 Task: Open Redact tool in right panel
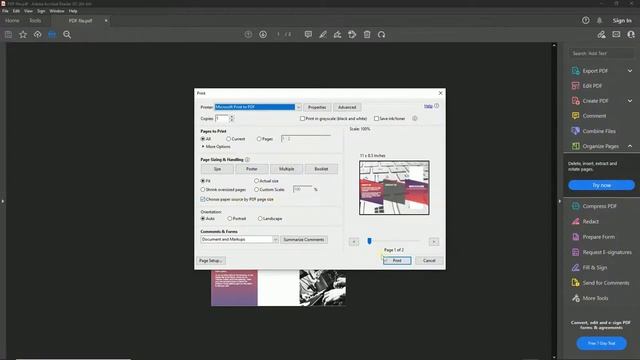590,222
